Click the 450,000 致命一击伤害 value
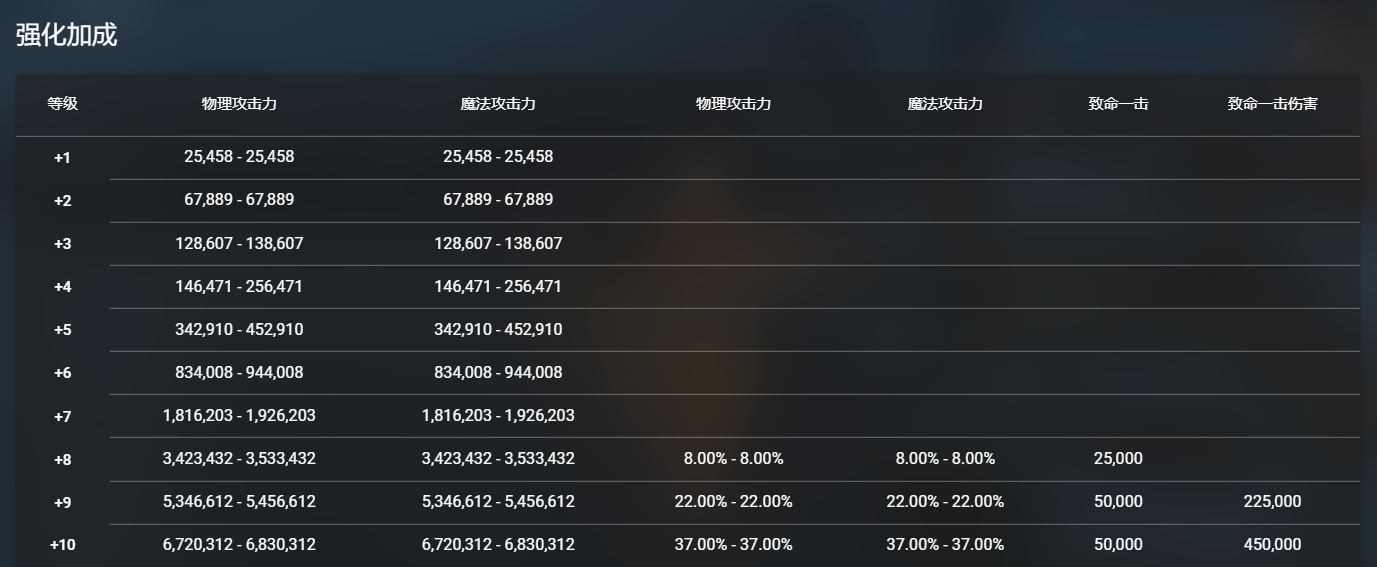This screenshot has width=1377, height=567. [1272, 545]
